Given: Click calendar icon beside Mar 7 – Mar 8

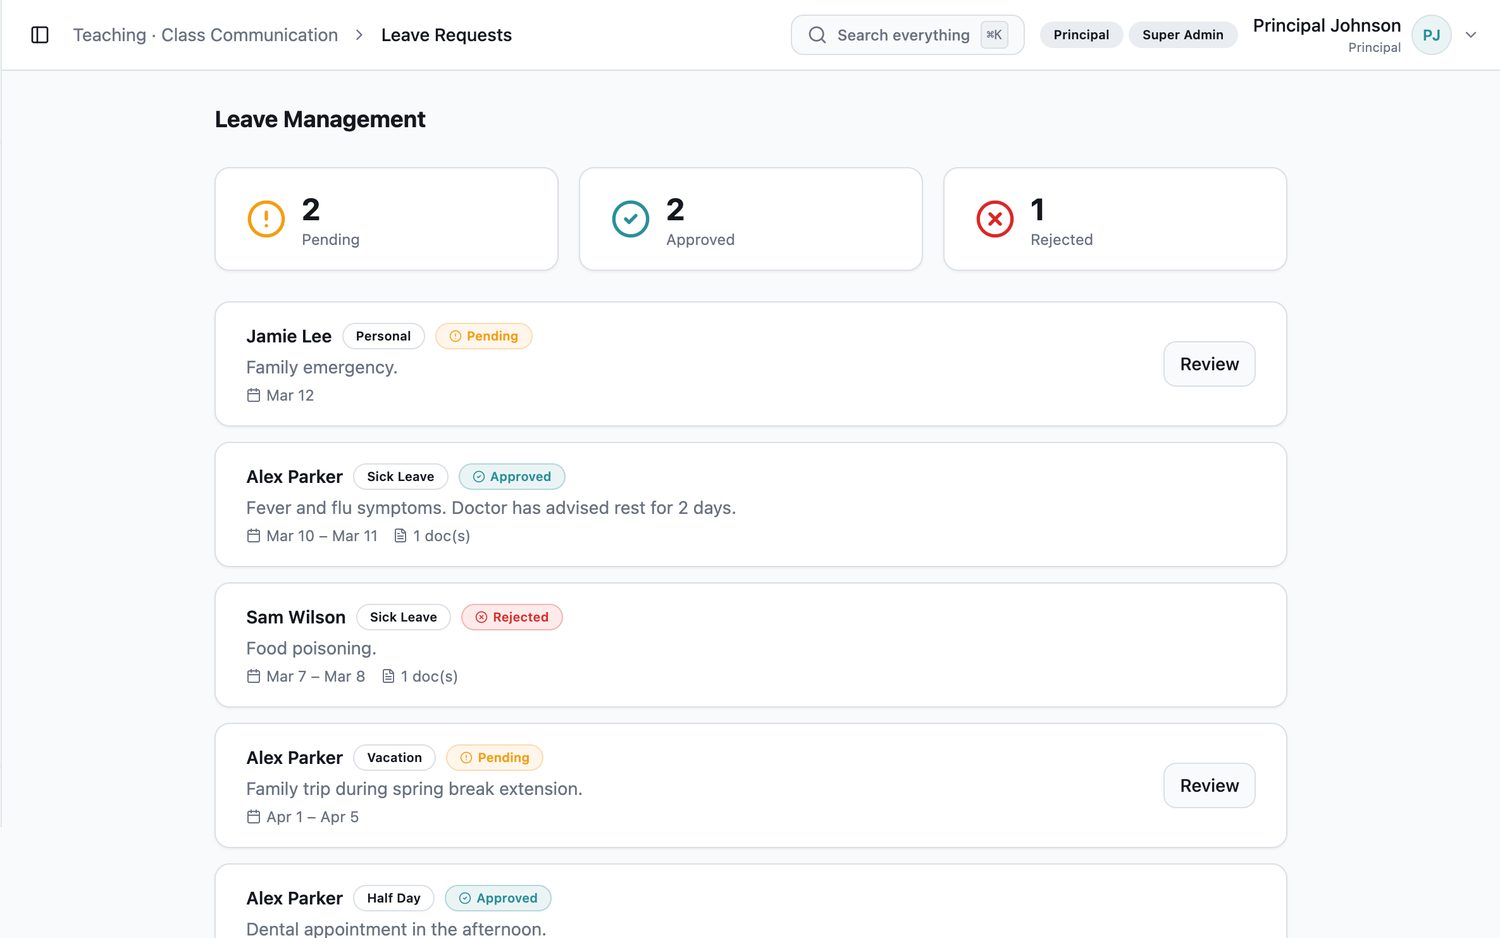Looking at the screenshot, I should point(254,676).
